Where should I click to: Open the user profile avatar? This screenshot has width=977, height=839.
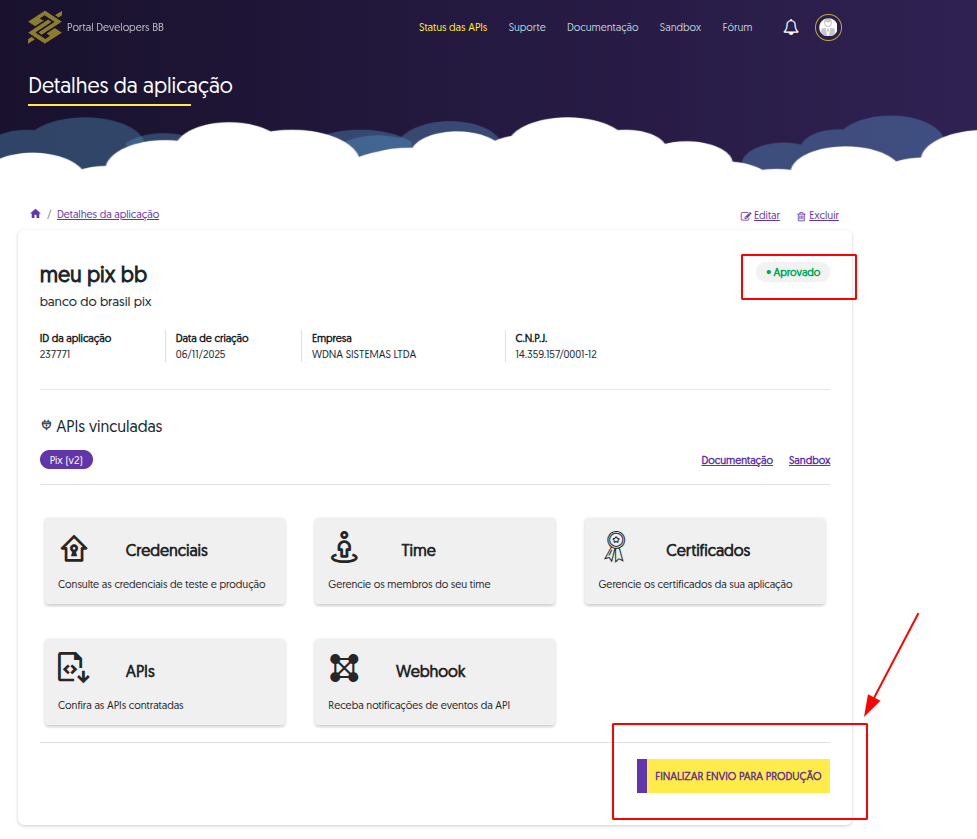pos(828,28)
